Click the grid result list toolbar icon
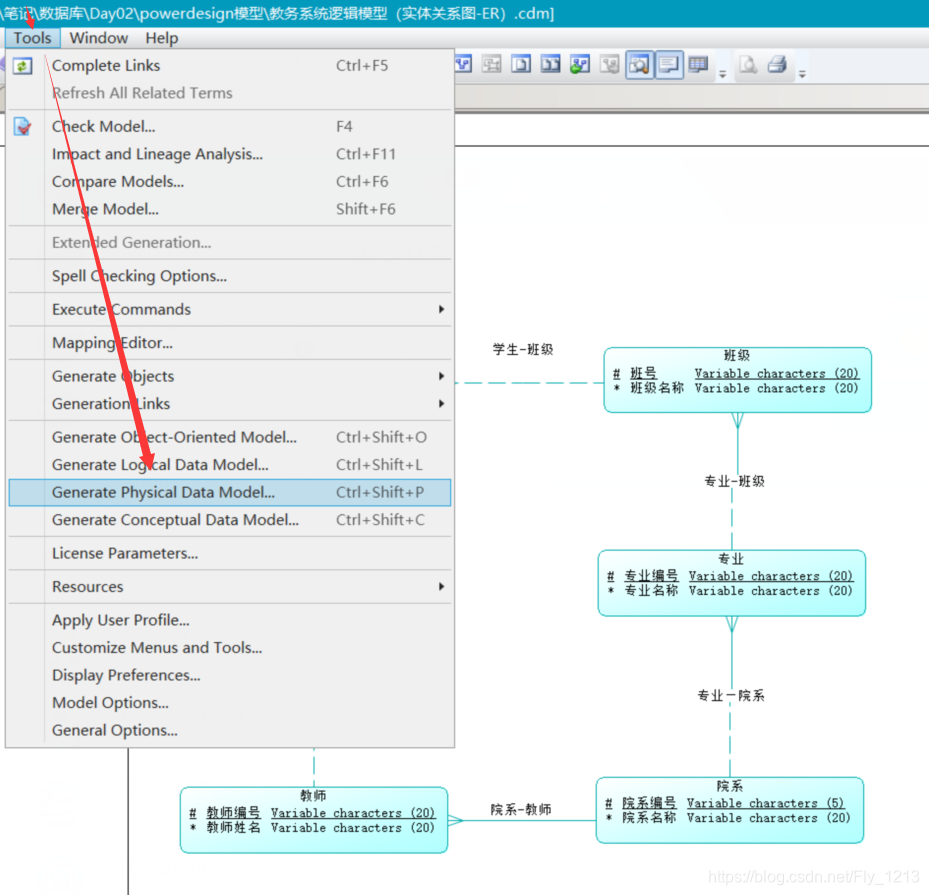Viewport: 929px width, 895px height. click(x=698, y=64)
